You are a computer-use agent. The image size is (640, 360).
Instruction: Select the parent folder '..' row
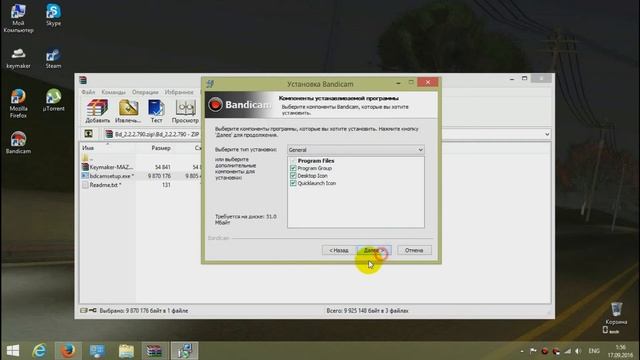click(141, 158)
